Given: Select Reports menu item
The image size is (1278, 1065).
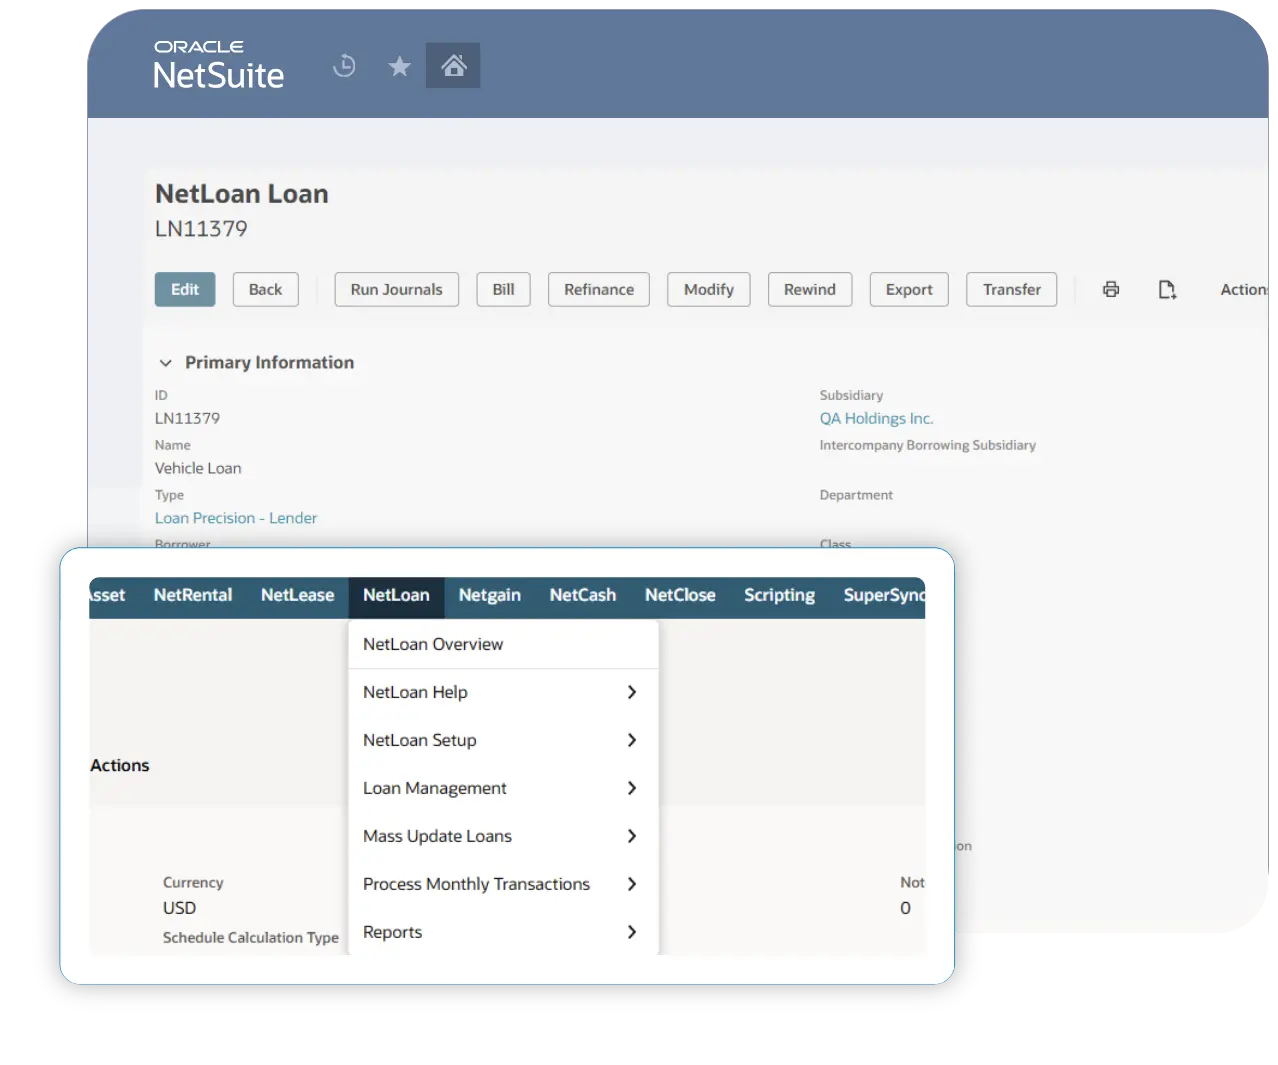Looking at the screenshot, I should click(x=503, y=932).
